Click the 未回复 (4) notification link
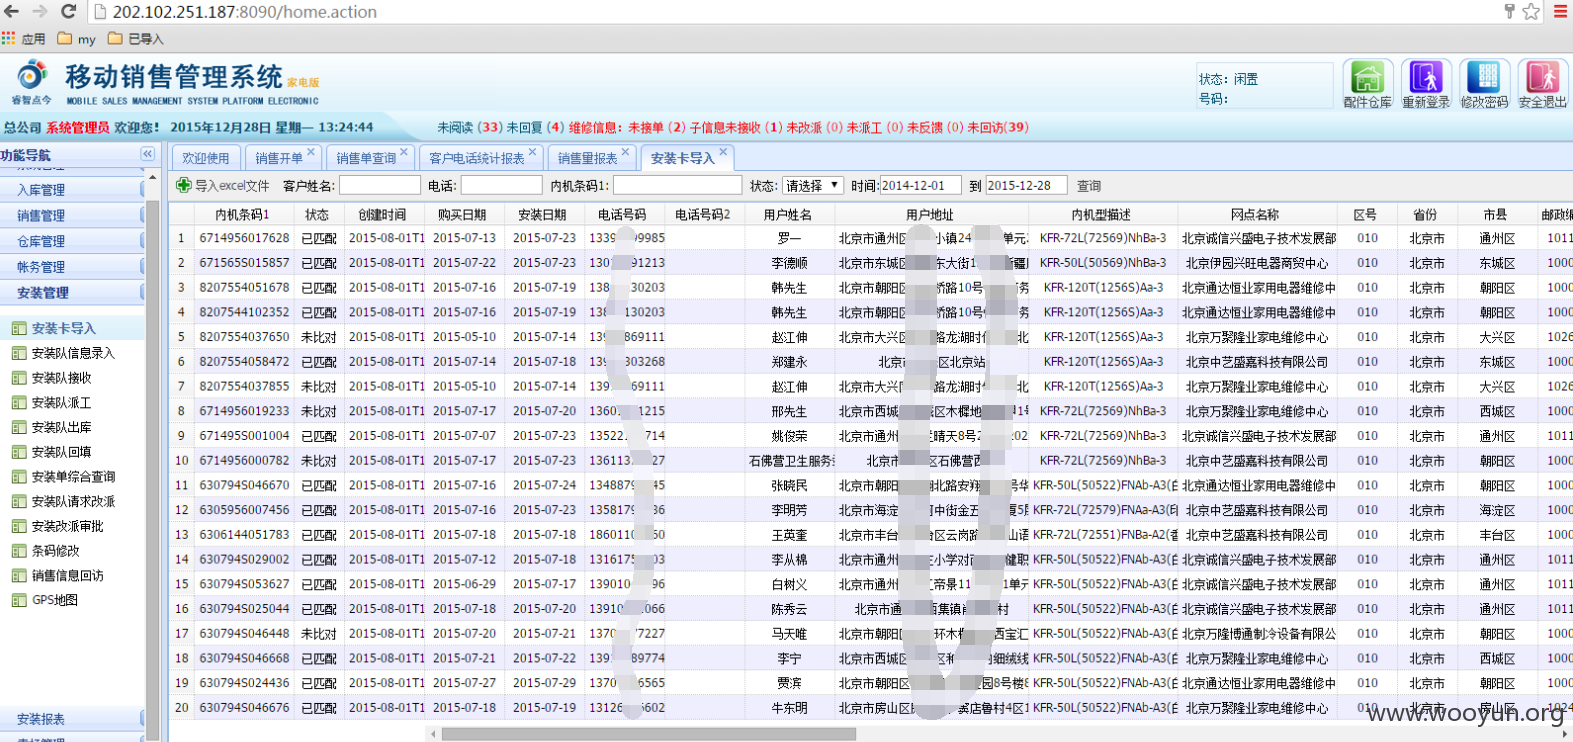 tap(535, 127)
